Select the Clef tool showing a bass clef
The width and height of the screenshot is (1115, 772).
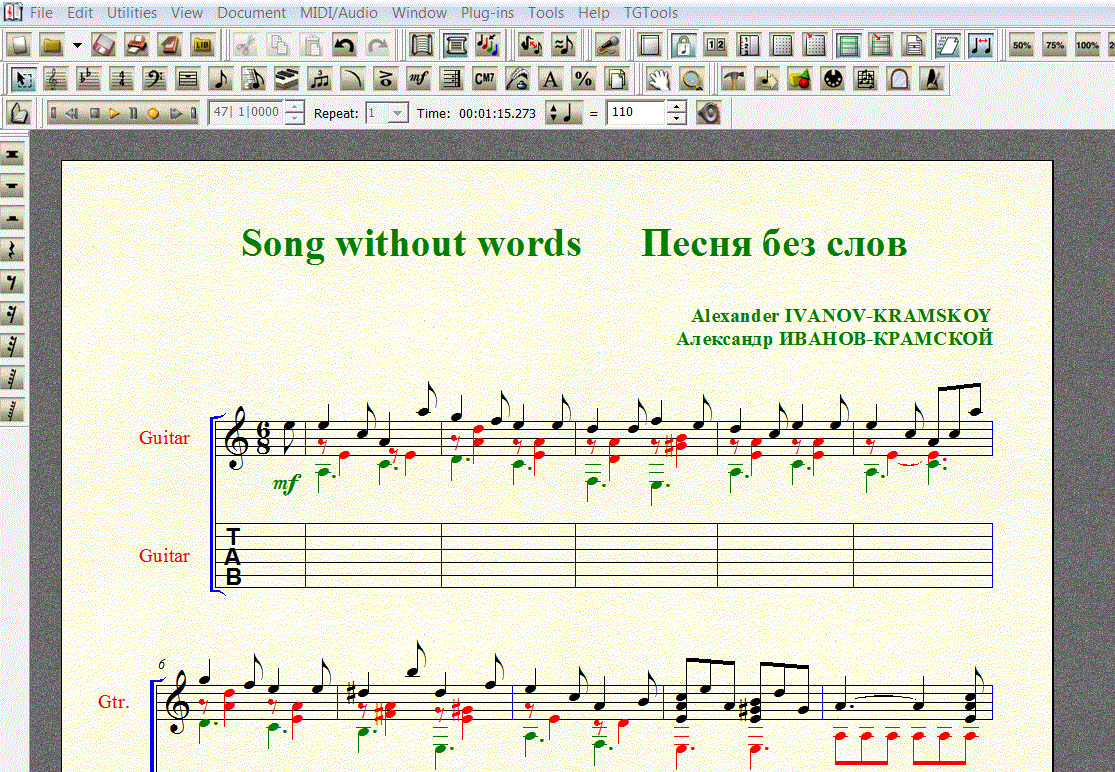(154, 79)
